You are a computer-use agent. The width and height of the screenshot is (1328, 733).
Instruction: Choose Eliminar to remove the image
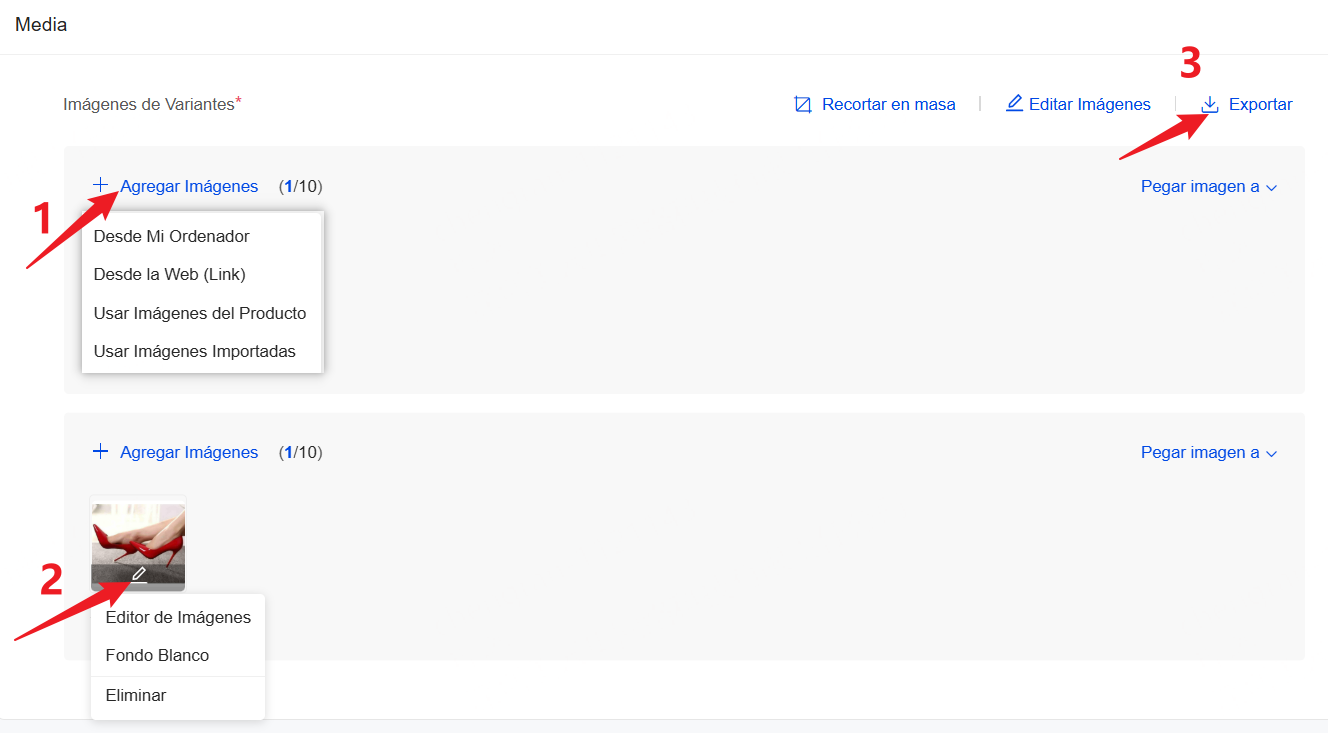coord(136,695)
